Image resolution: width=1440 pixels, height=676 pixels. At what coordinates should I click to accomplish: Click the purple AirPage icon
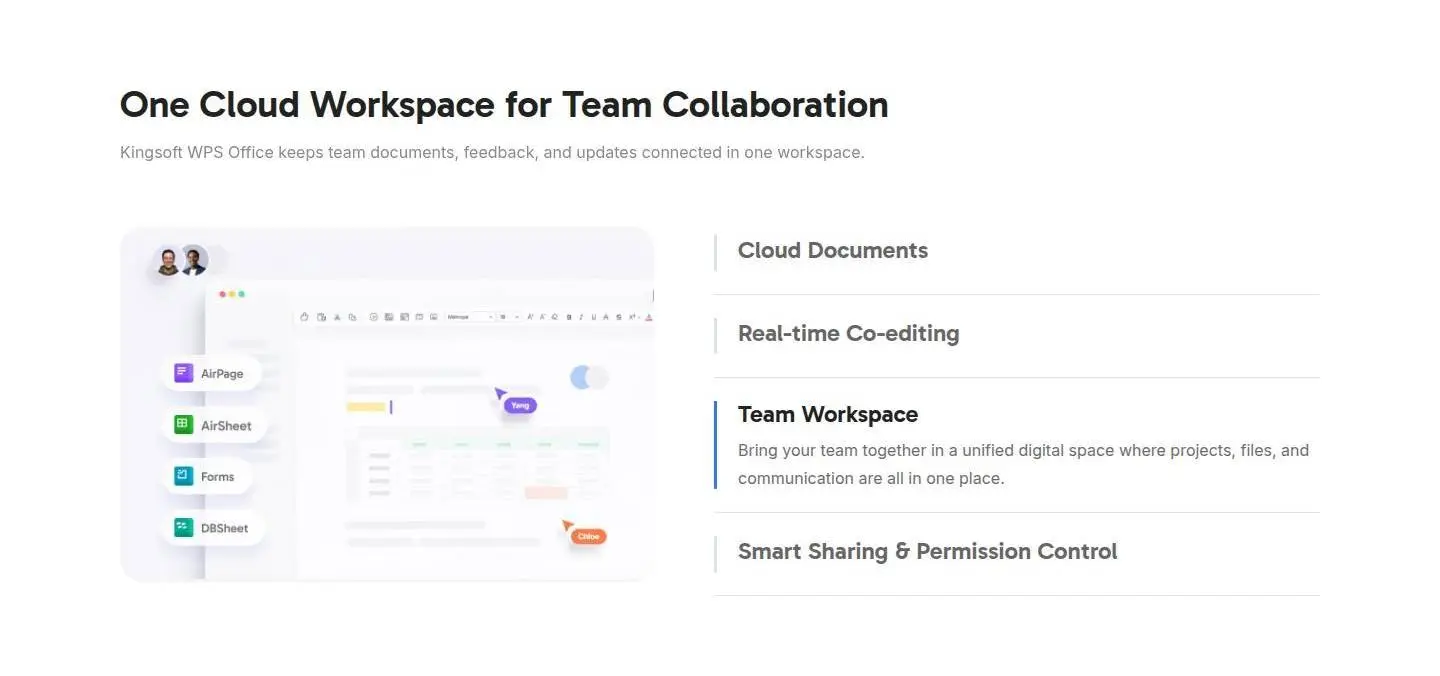(183, 373)
